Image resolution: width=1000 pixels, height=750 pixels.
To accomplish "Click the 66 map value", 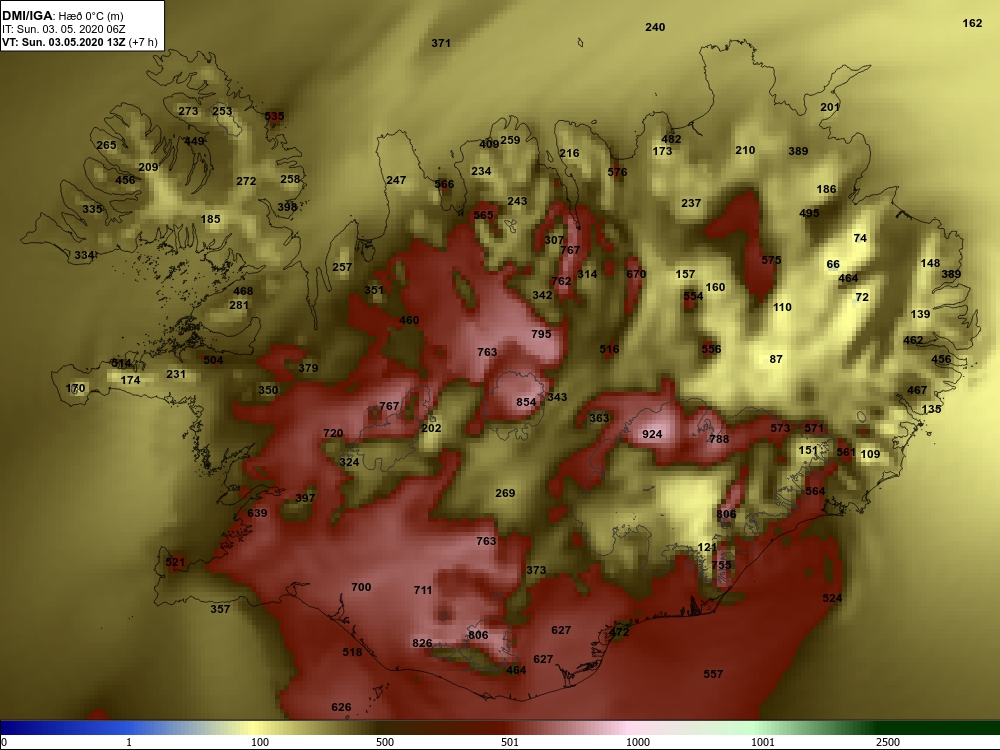I will click(833, 264).
